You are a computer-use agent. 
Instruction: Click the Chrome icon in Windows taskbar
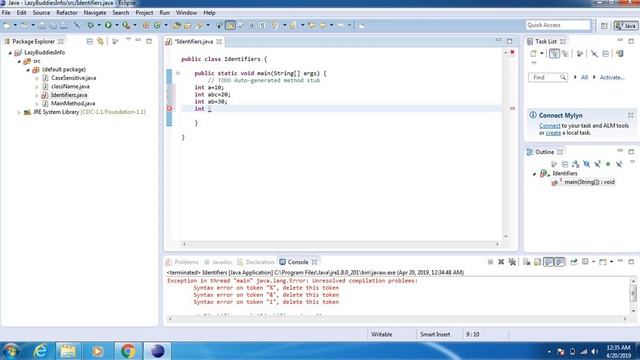tap(128, 351)
